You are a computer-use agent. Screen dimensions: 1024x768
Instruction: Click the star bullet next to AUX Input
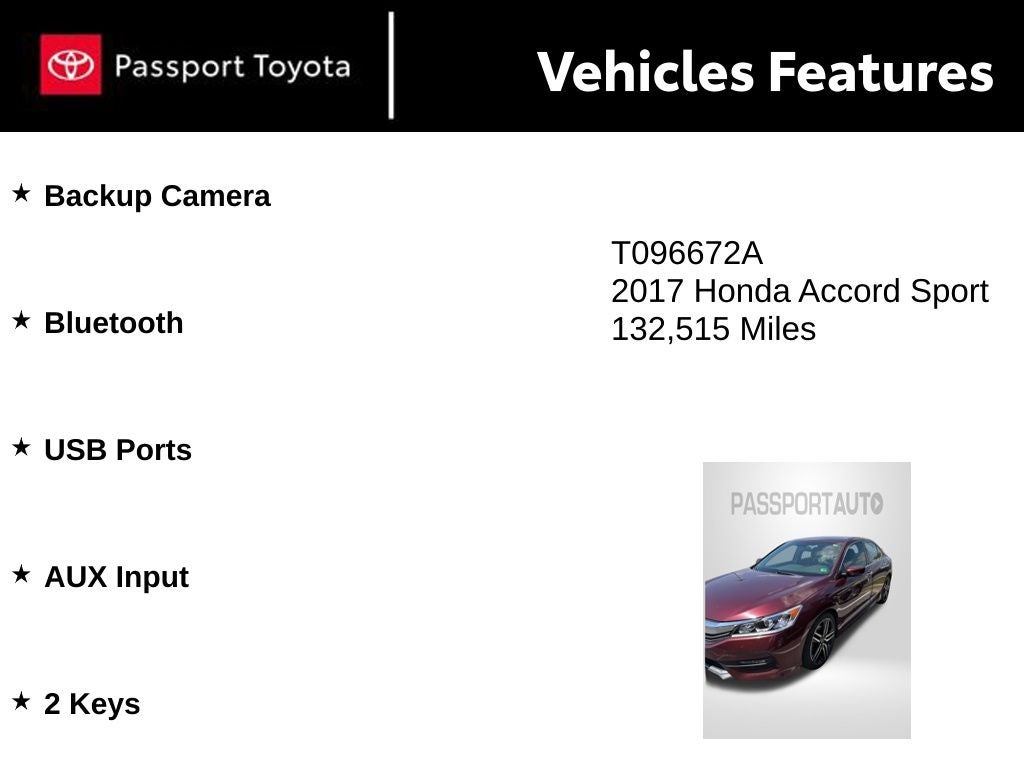click(x=21, y=575)
